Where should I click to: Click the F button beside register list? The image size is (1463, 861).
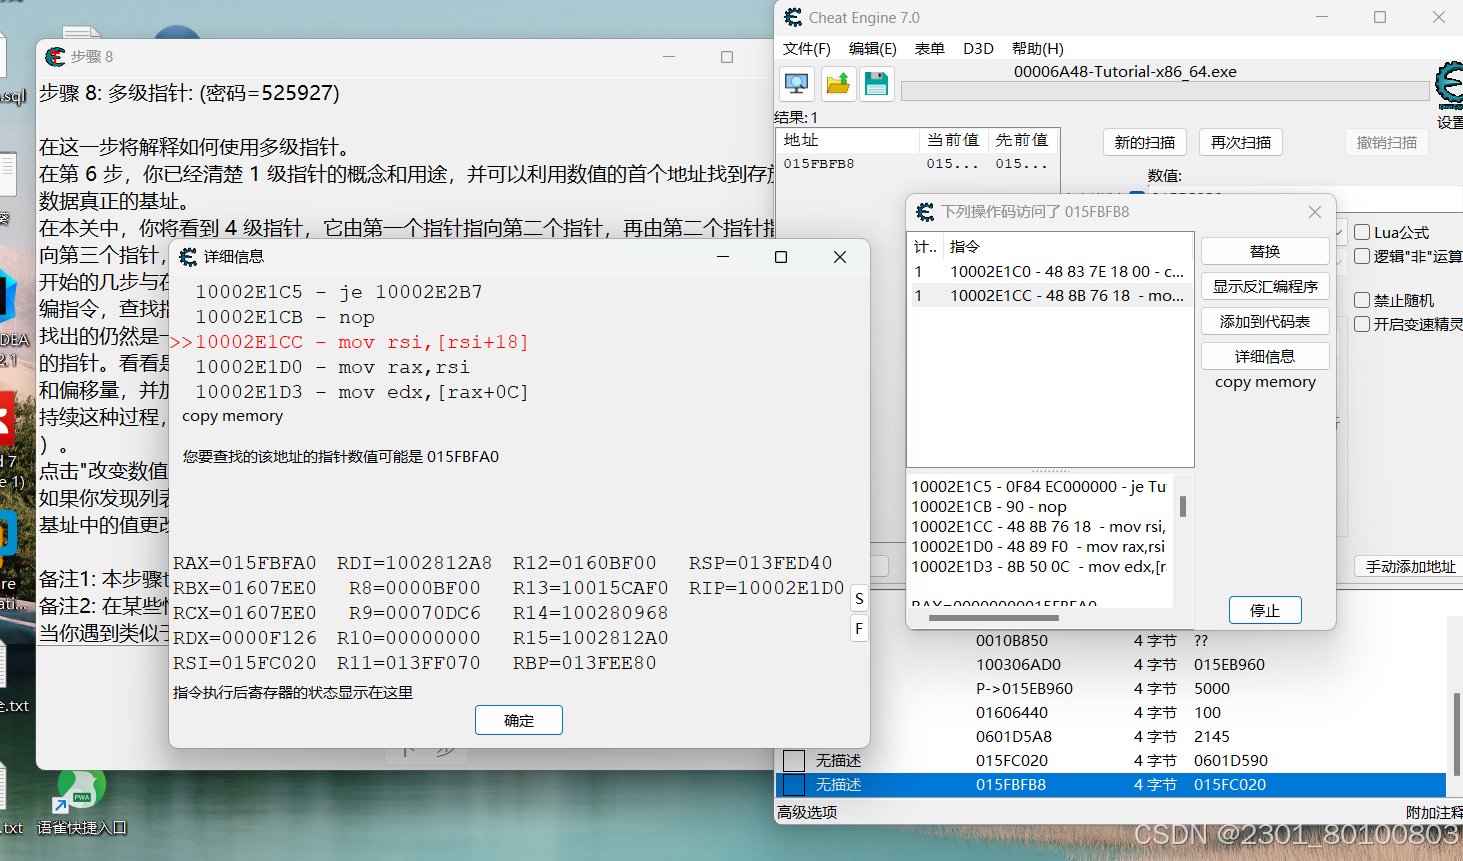859,628
